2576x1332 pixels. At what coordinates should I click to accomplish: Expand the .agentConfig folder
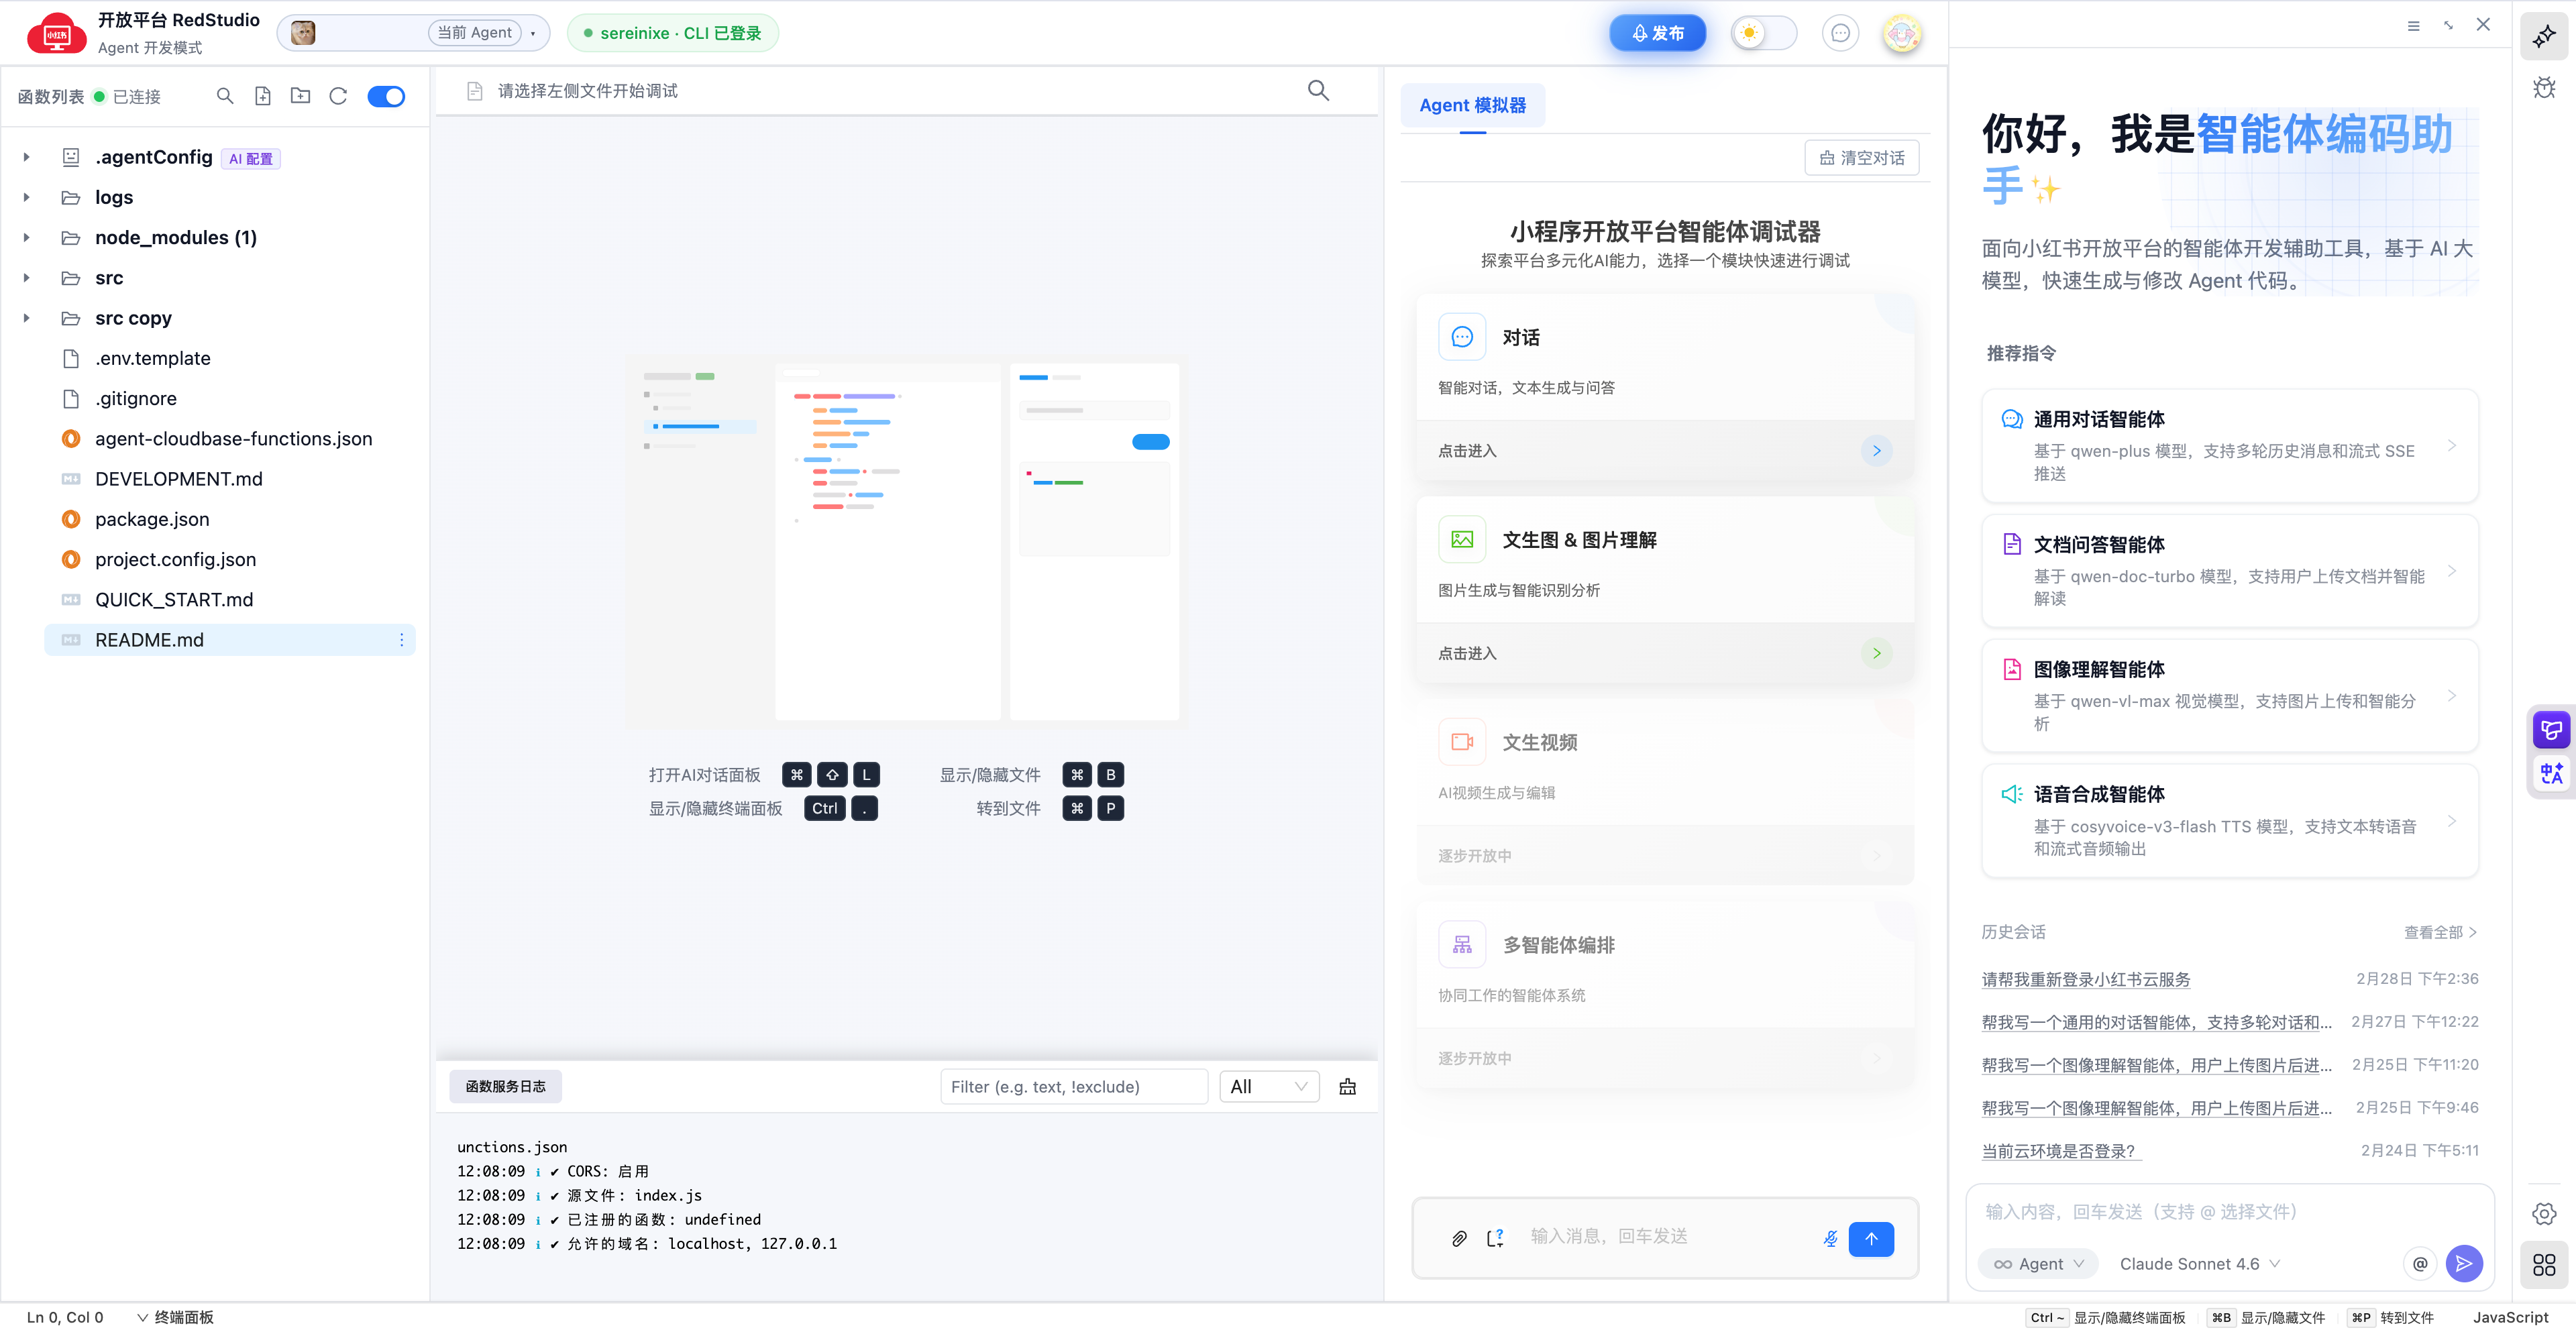click(27, 157)
